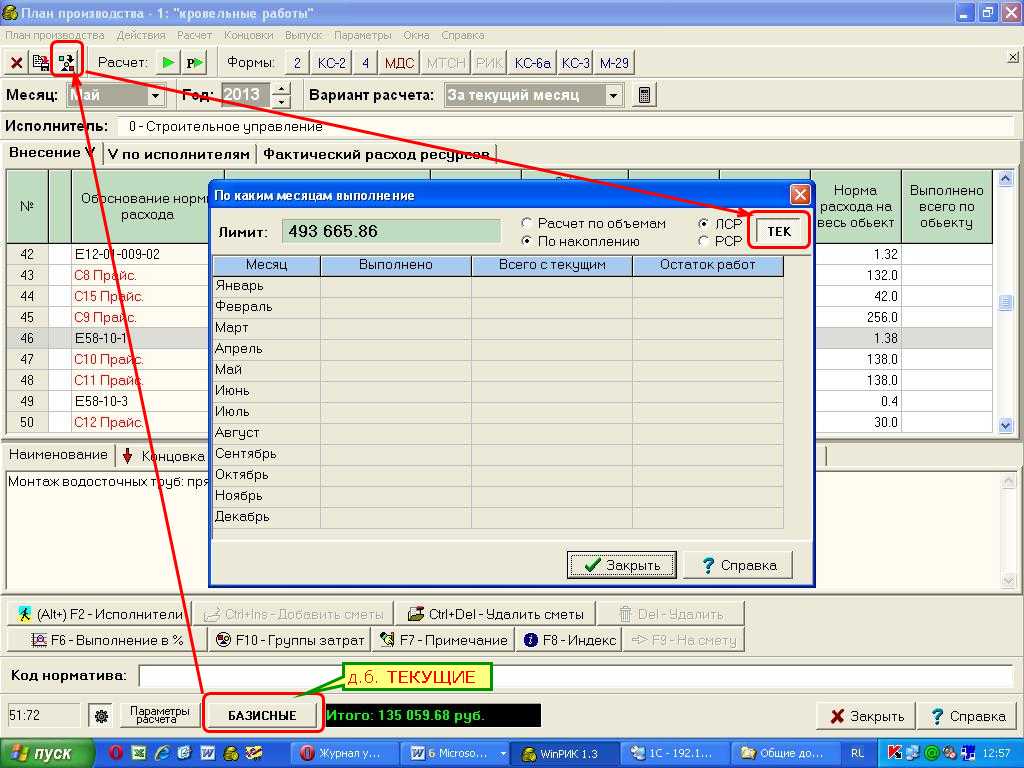The height and width of the screenshot is (768, 1024).
Task: Close the По каким месяцам выполнение dialog
Action: coord(799,195)
